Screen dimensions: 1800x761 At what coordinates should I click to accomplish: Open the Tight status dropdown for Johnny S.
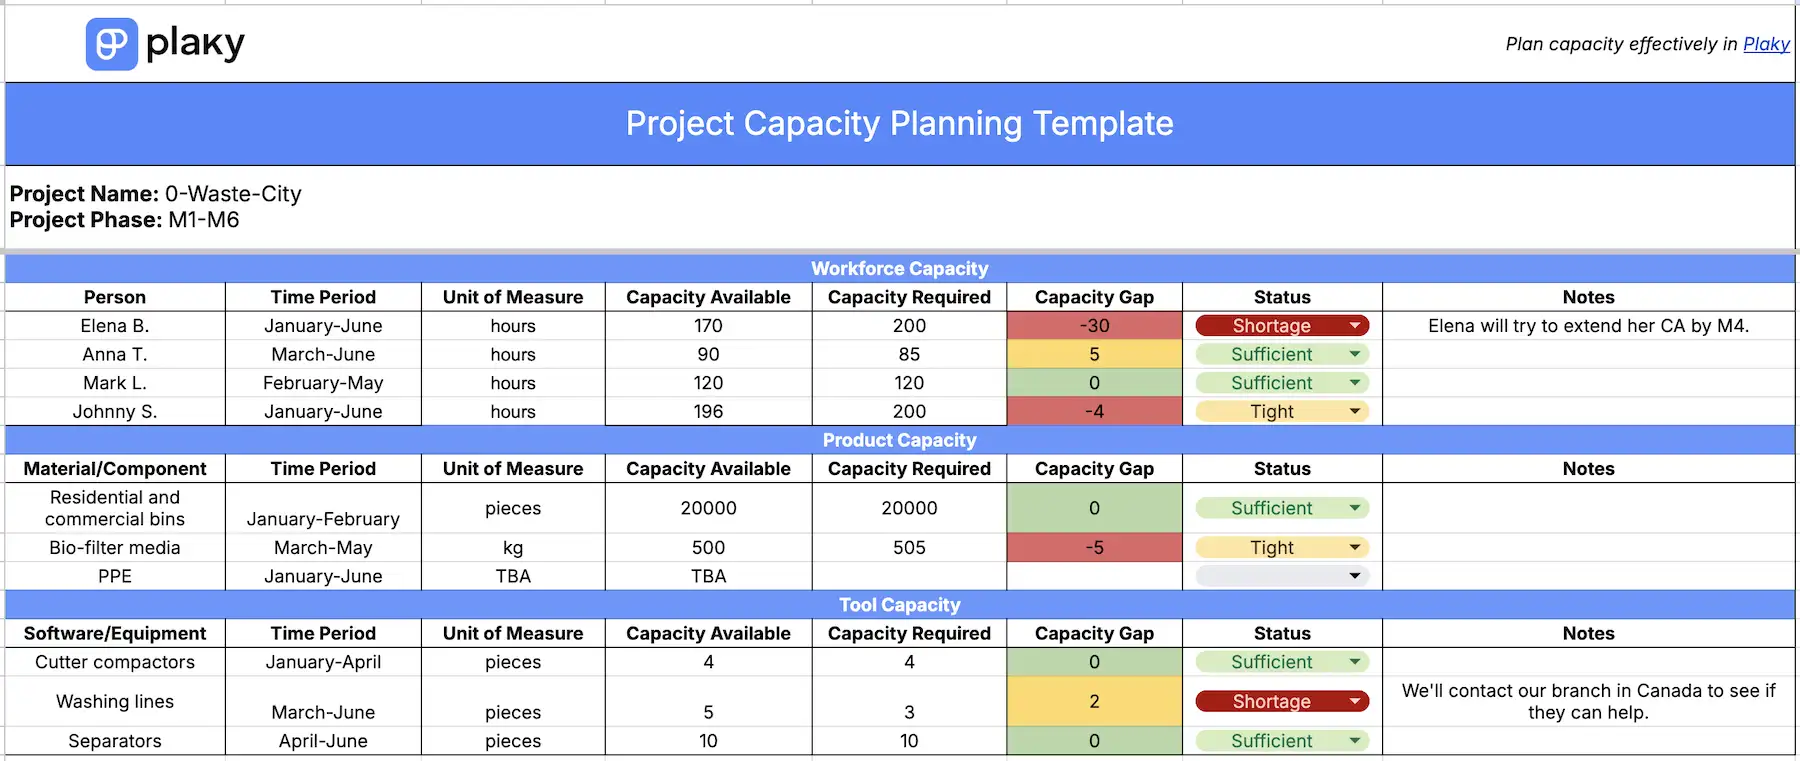(1356, 411)
